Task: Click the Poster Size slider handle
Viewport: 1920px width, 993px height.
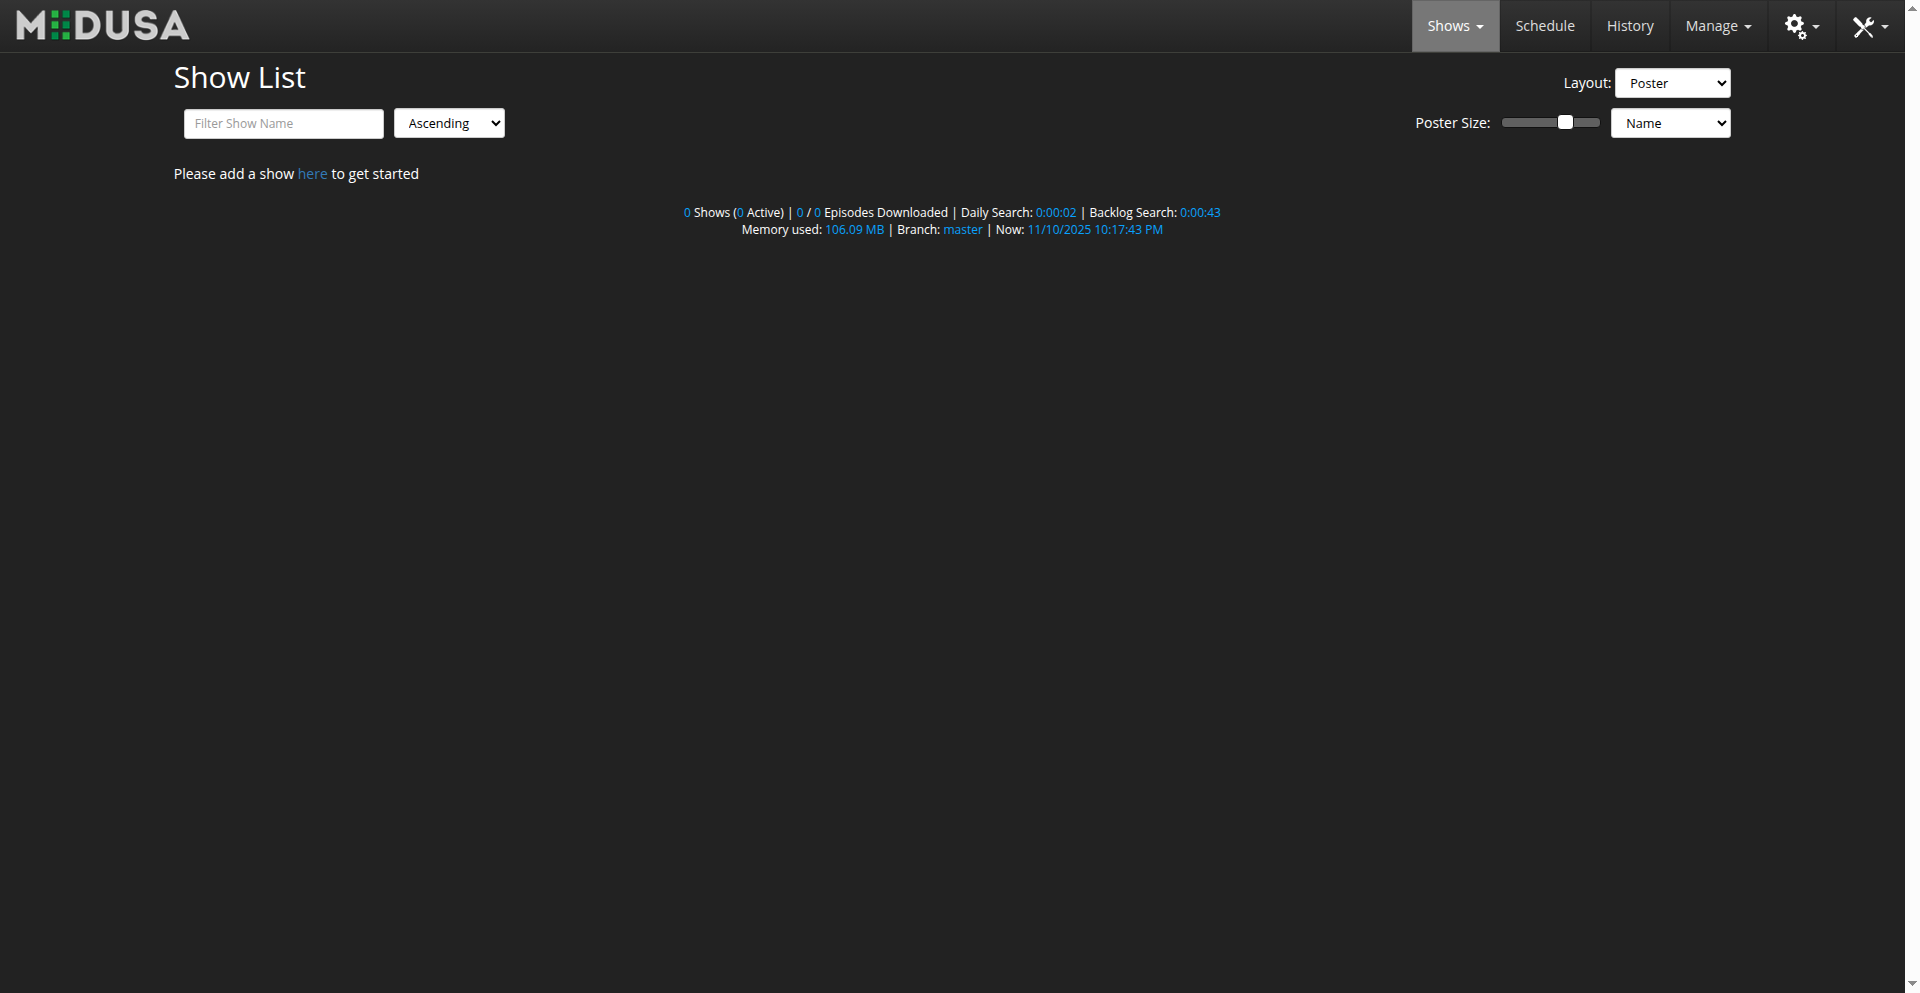Action: (1565, 122)
